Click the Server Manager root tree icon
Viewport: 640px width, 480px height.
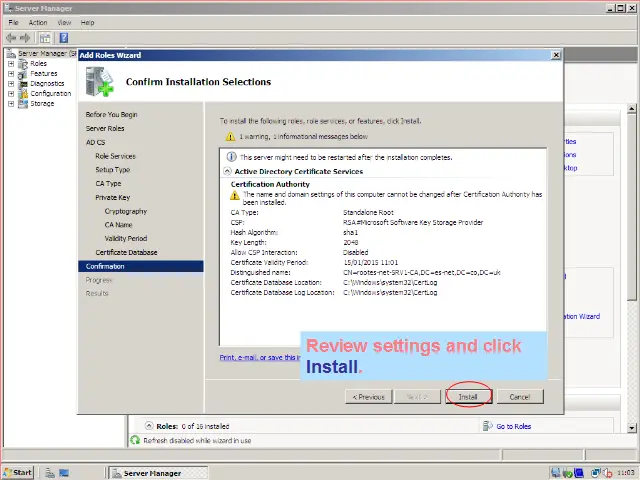11,53
